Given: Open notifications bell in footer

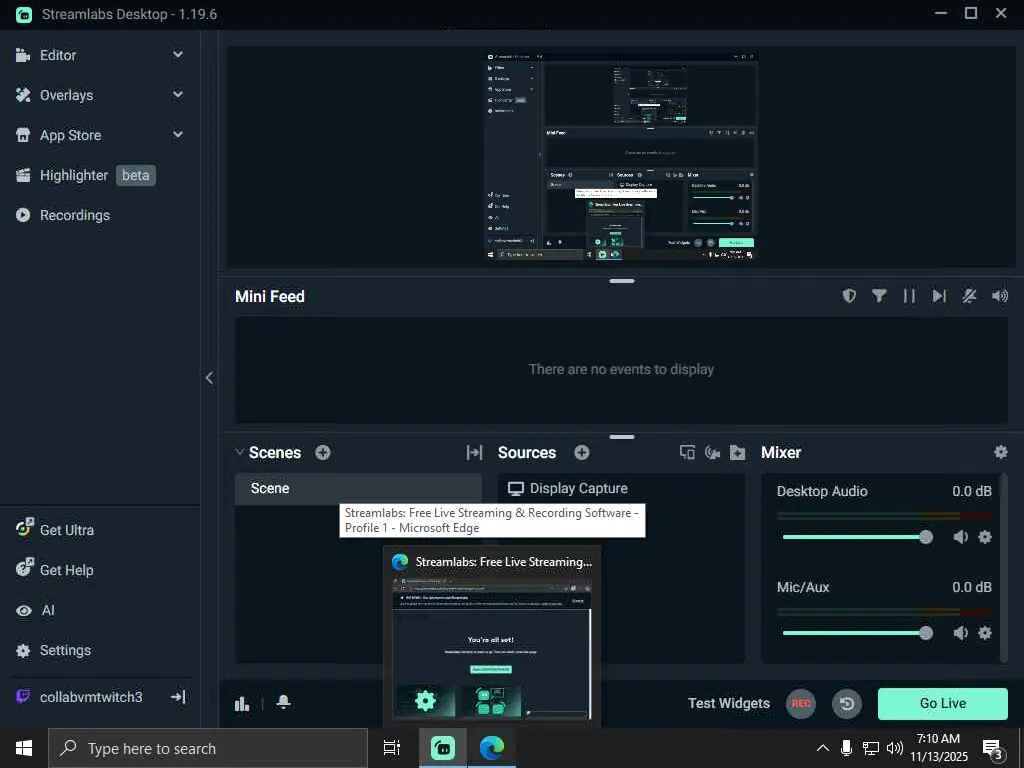Looking at the screenshot, I should (283, 702).
